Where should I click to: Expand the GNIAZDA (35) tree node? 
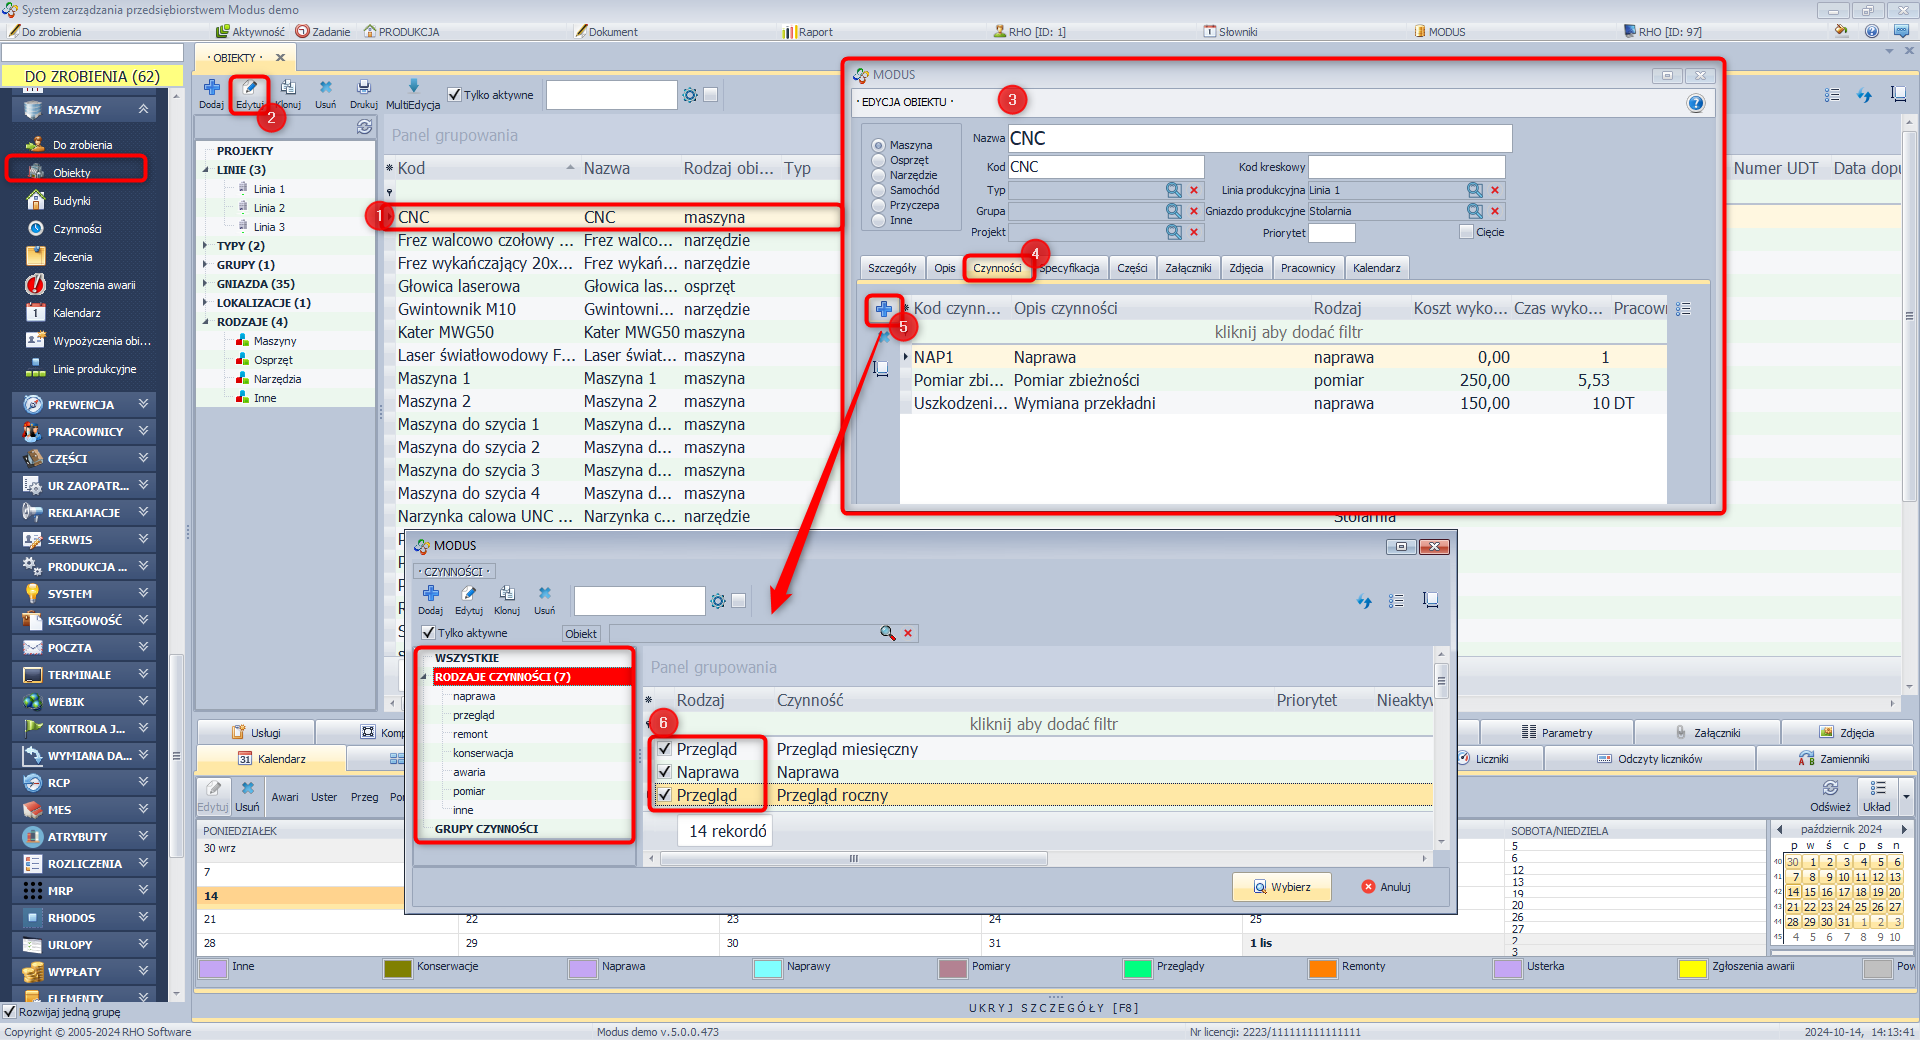point(206,284)
